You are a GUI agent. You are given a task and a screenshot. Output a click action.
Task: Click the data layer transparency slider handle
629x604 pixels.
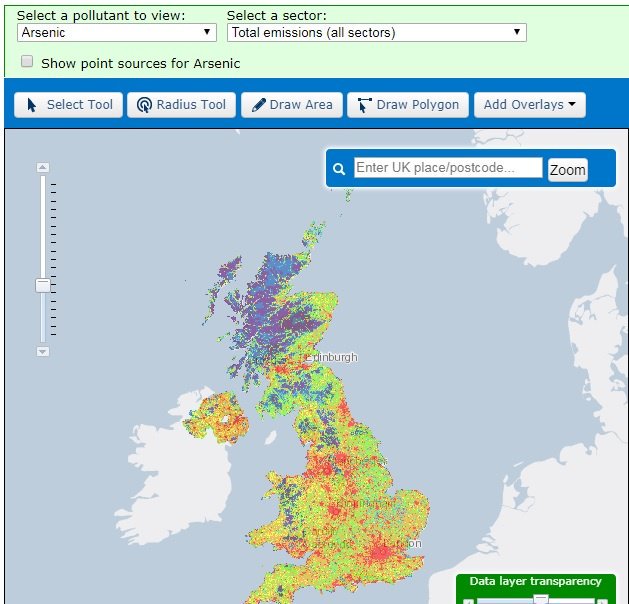541,599
